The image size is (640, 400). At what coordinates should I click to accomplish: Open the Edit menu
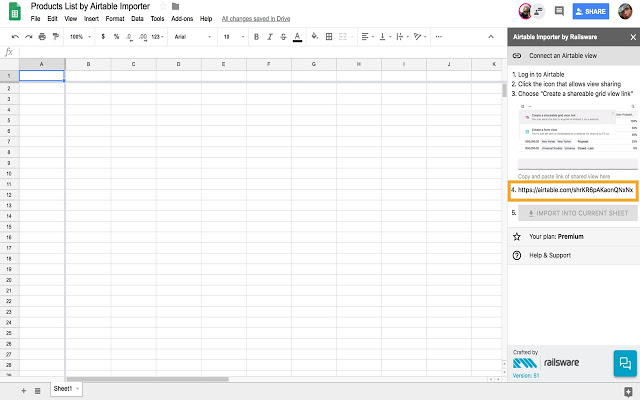52,19
